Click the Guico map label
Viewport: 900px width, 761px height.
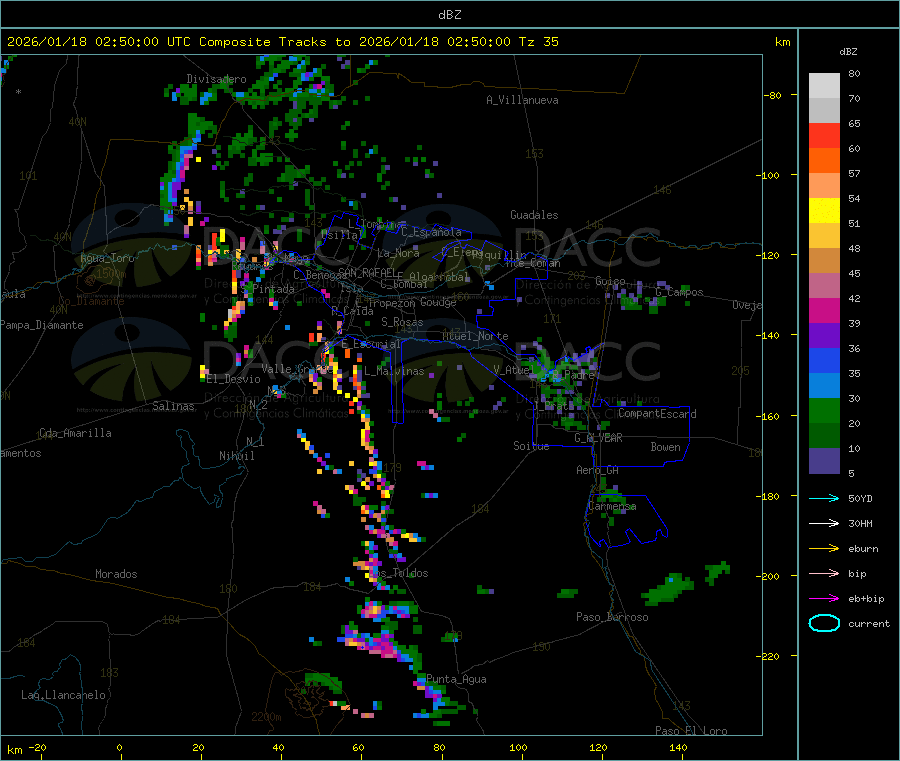(x=610, y=281)
